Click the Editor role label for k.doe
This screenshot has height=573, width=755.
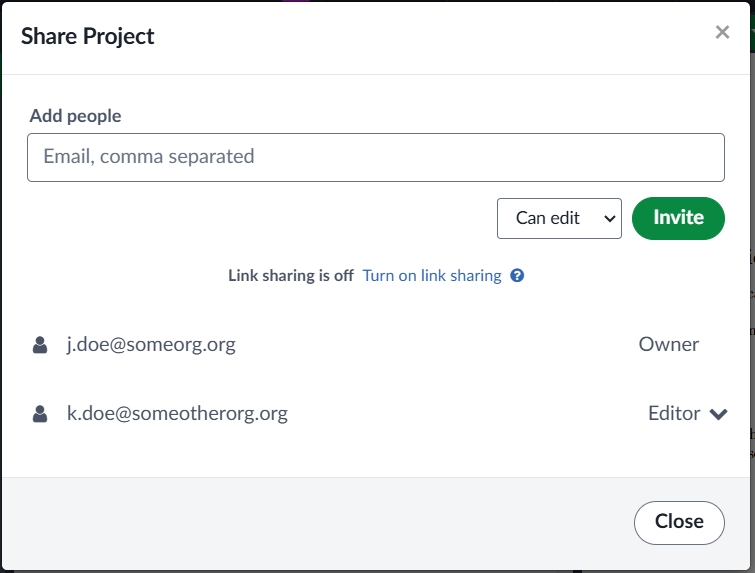tap(673, 413)
